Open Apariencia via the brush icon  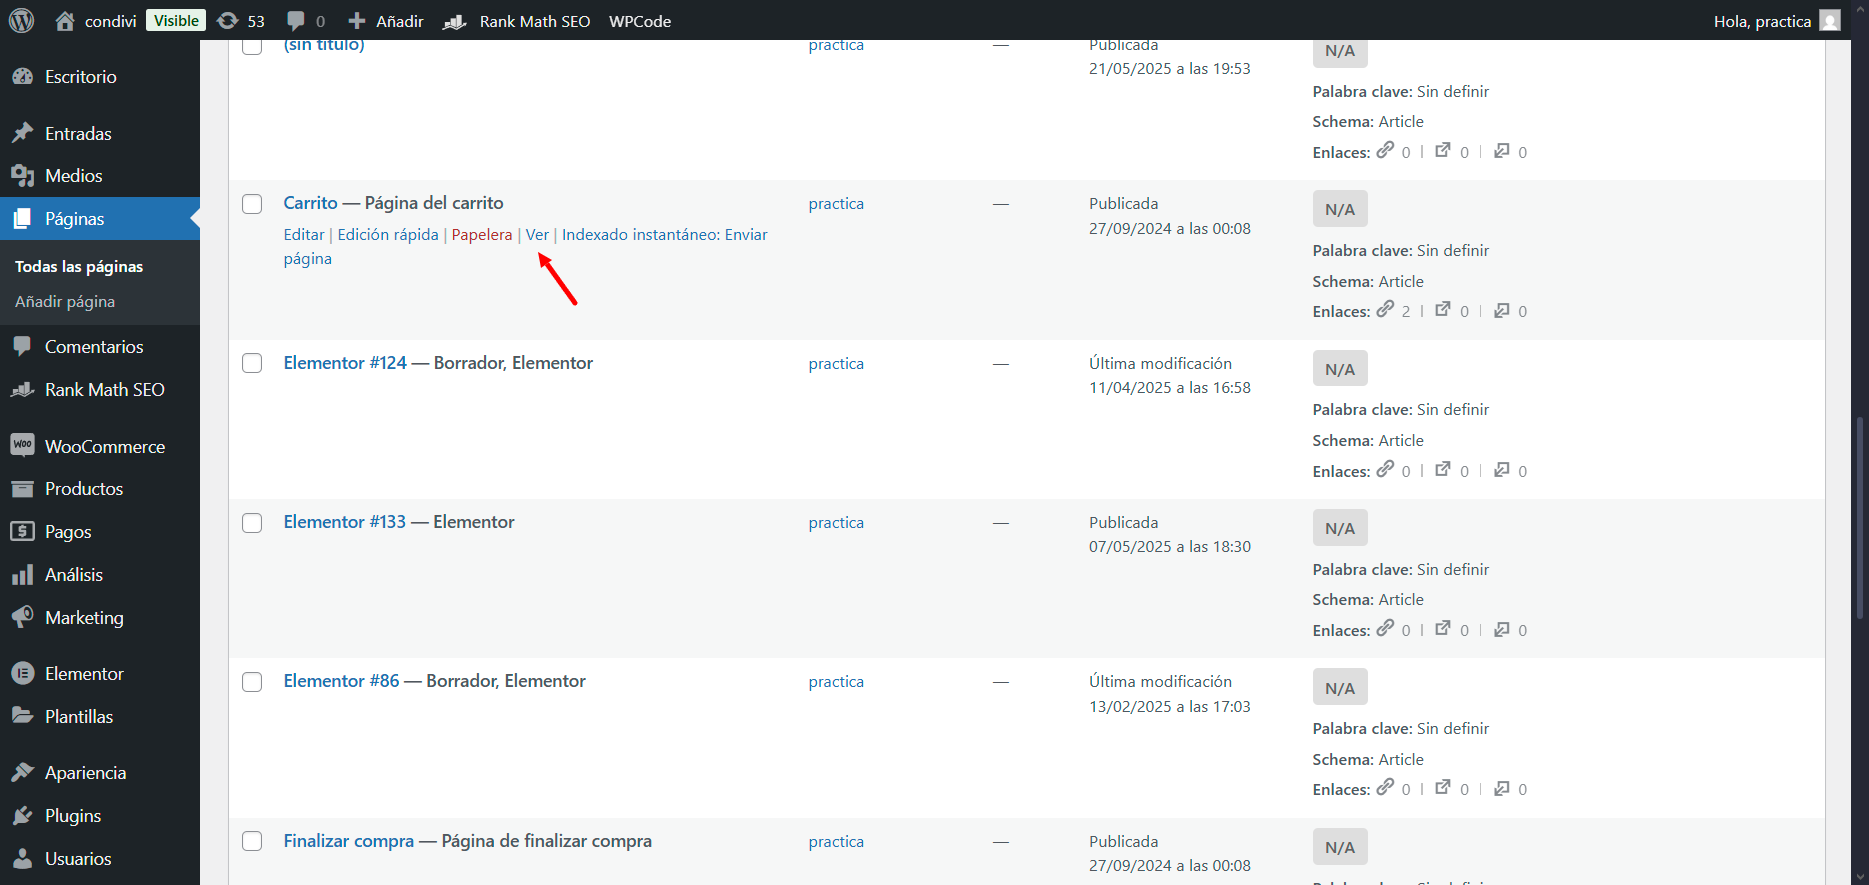[22, 773]
